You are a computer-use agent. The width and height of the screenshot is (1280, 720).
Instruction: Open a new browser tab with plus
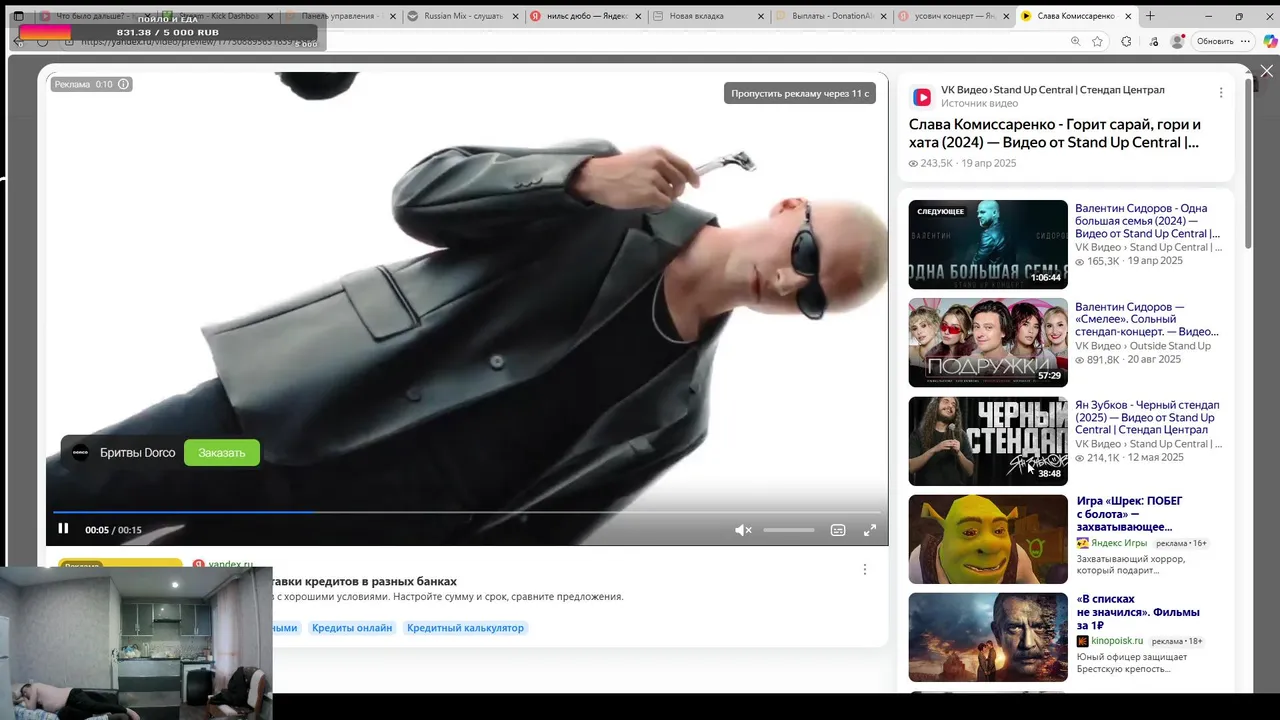coord(1150,16)
